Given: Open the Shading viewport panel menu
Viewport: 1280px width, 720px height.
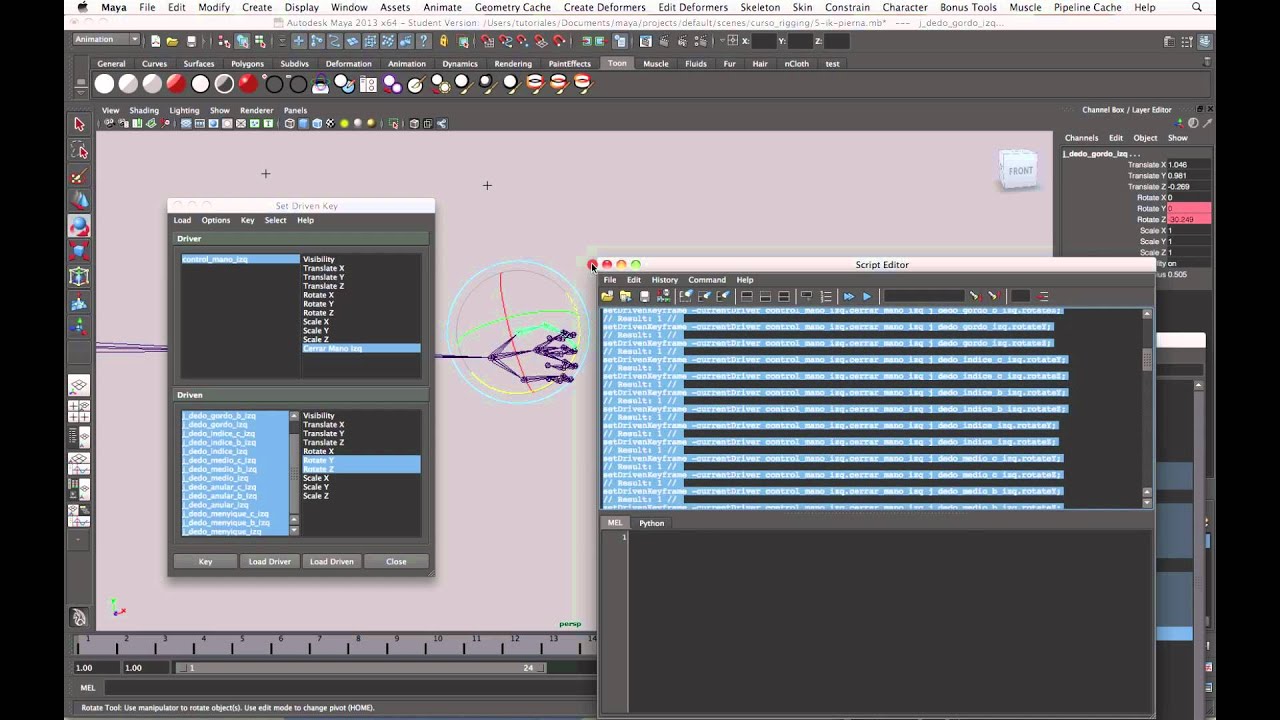Looking at the screenshot, I should 144,110.
